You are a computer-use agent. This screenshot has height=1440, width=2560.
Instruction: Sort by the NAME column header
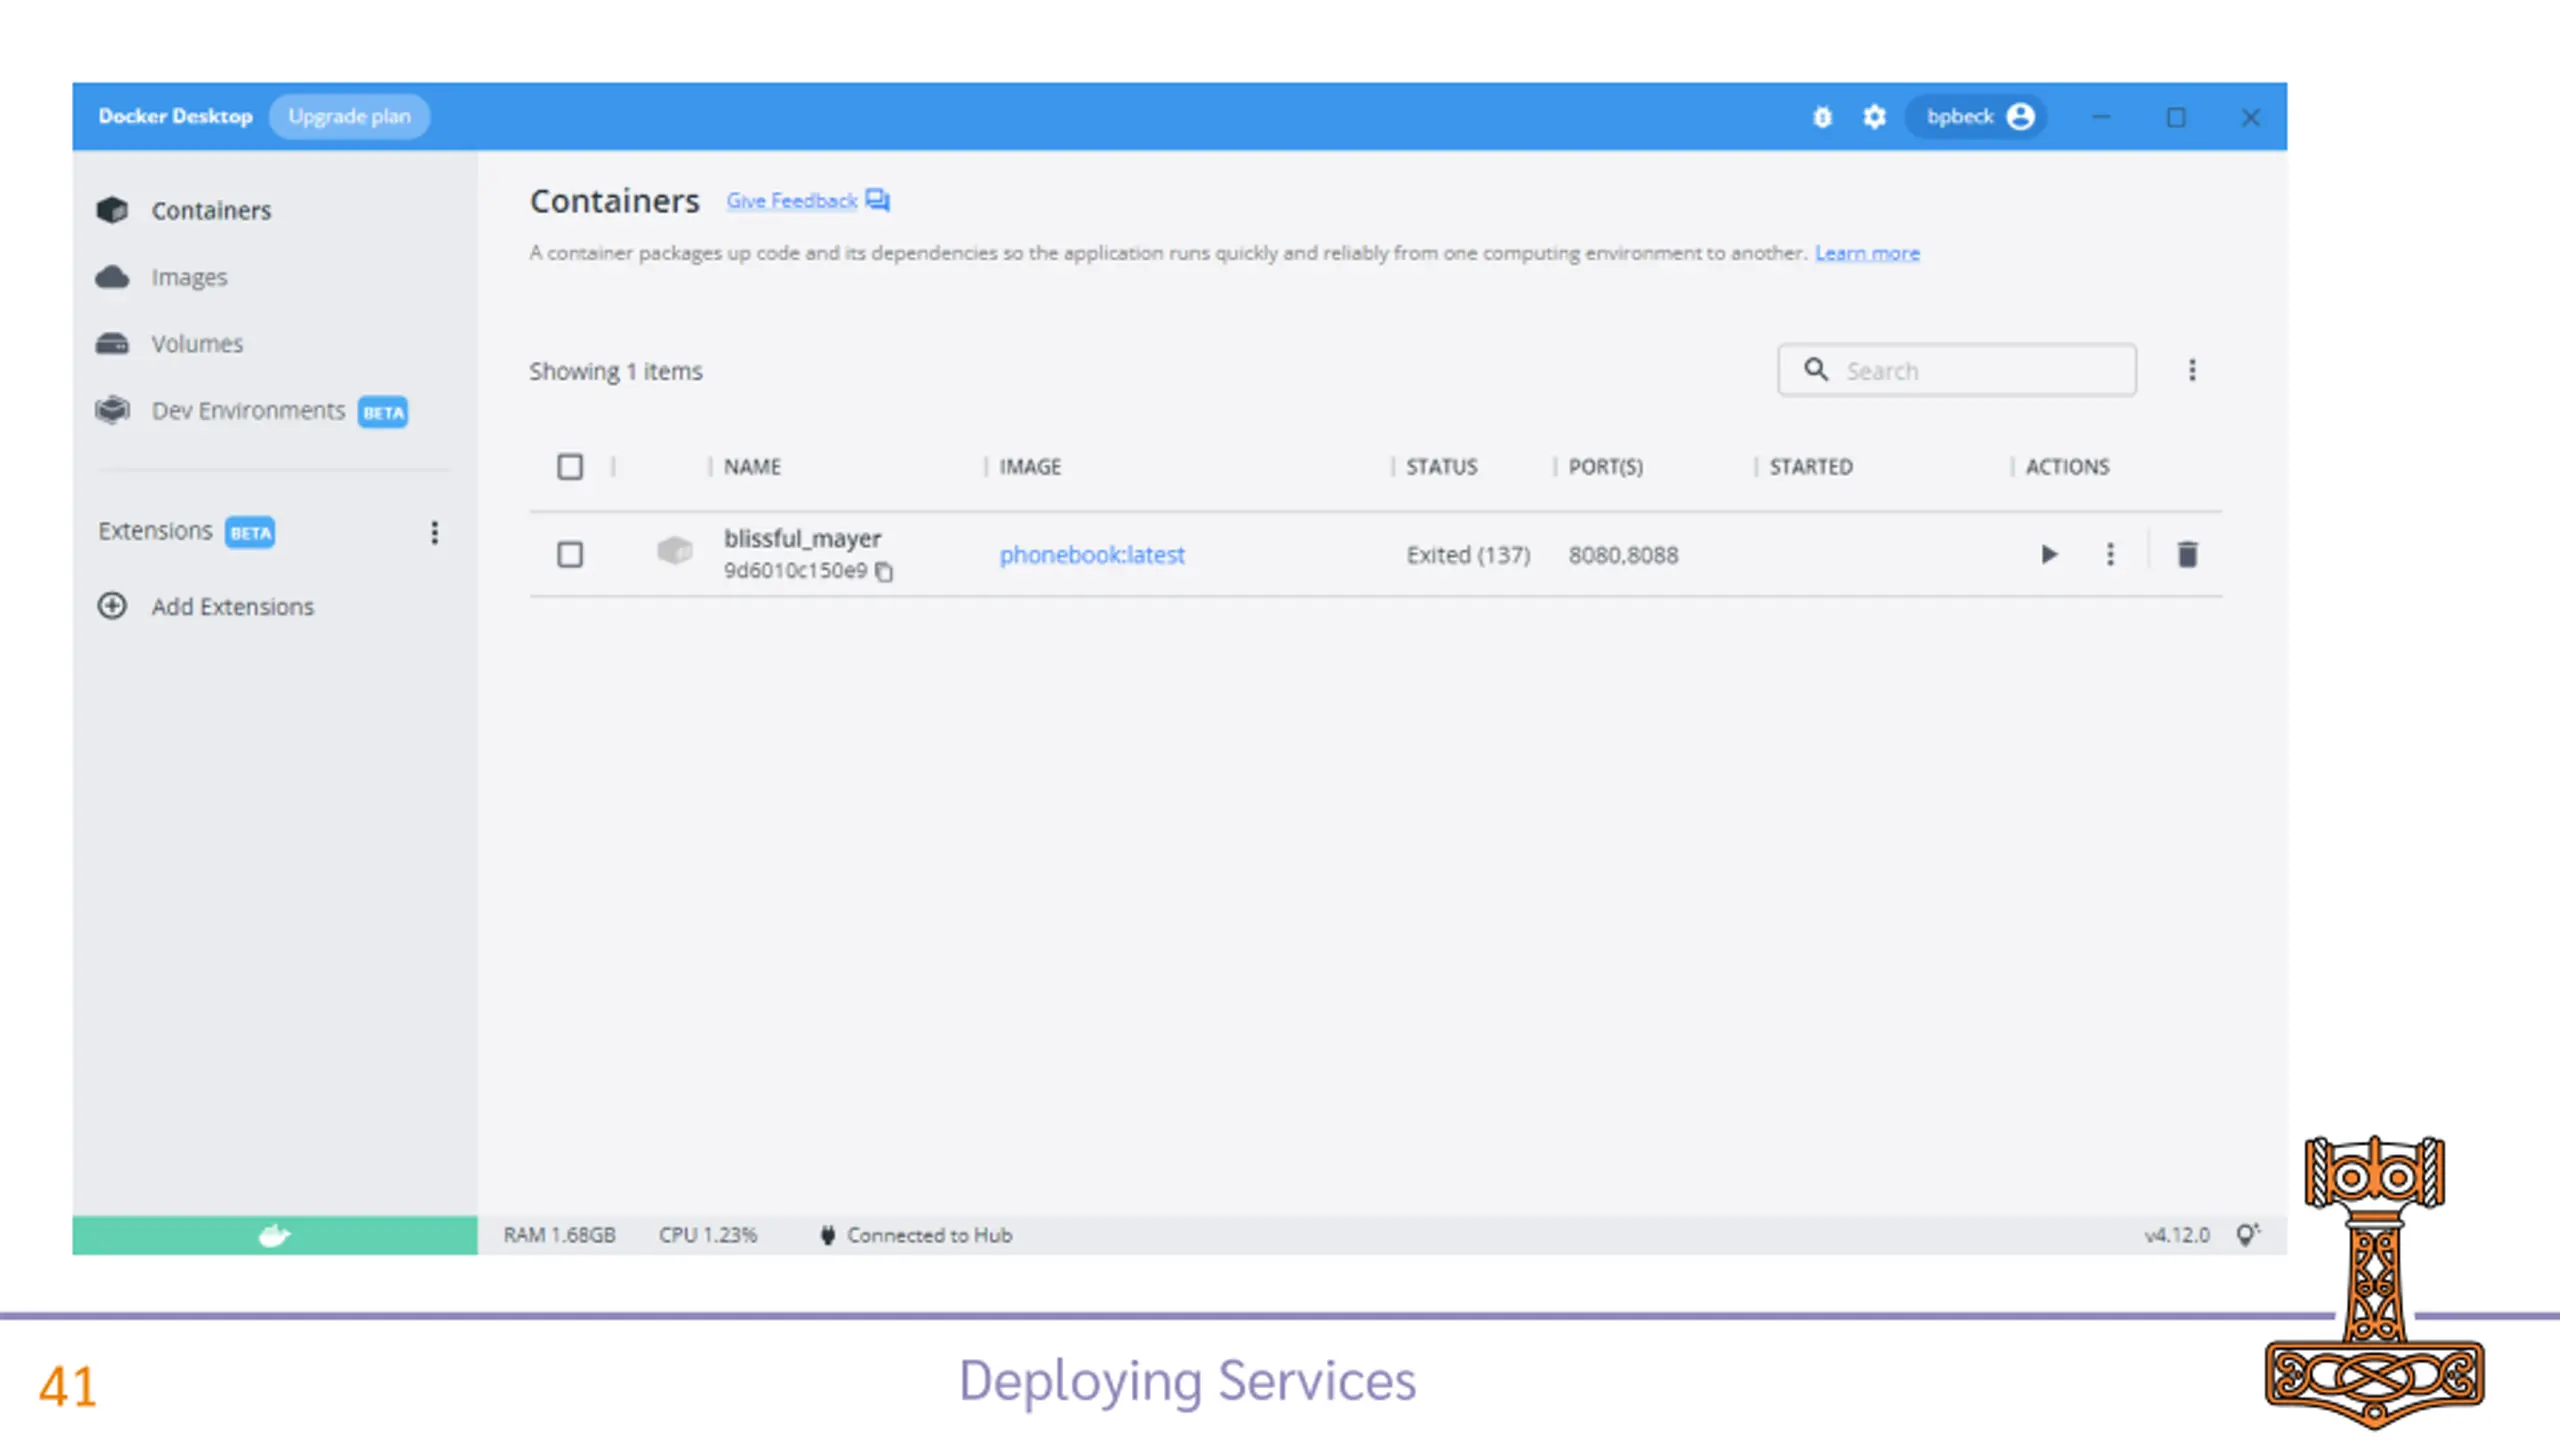752,467
